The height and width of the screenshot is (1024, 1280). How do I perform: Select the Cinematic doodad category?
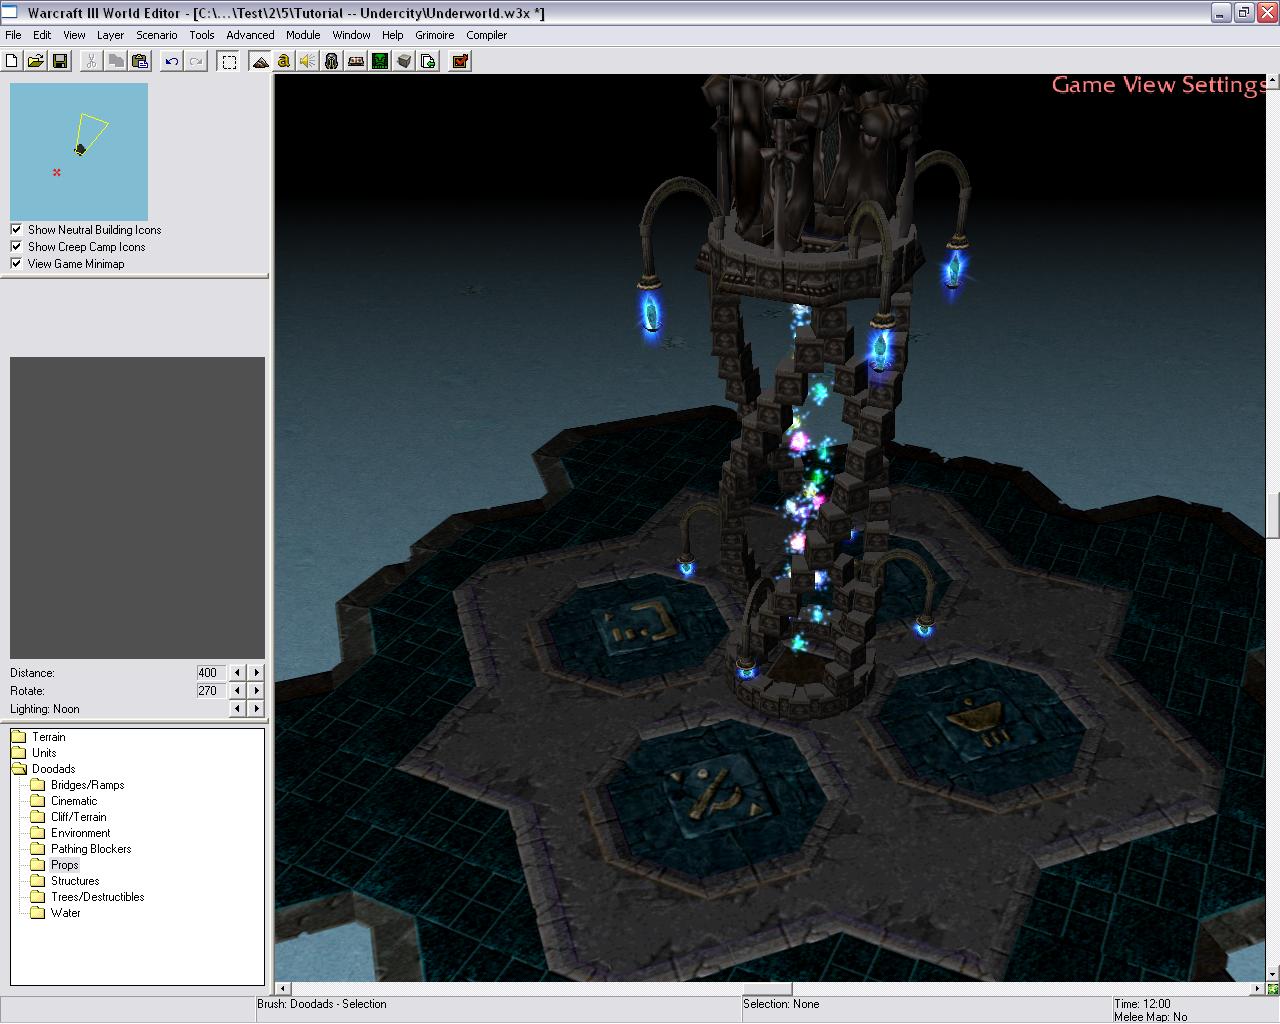(x=75, y=801)
